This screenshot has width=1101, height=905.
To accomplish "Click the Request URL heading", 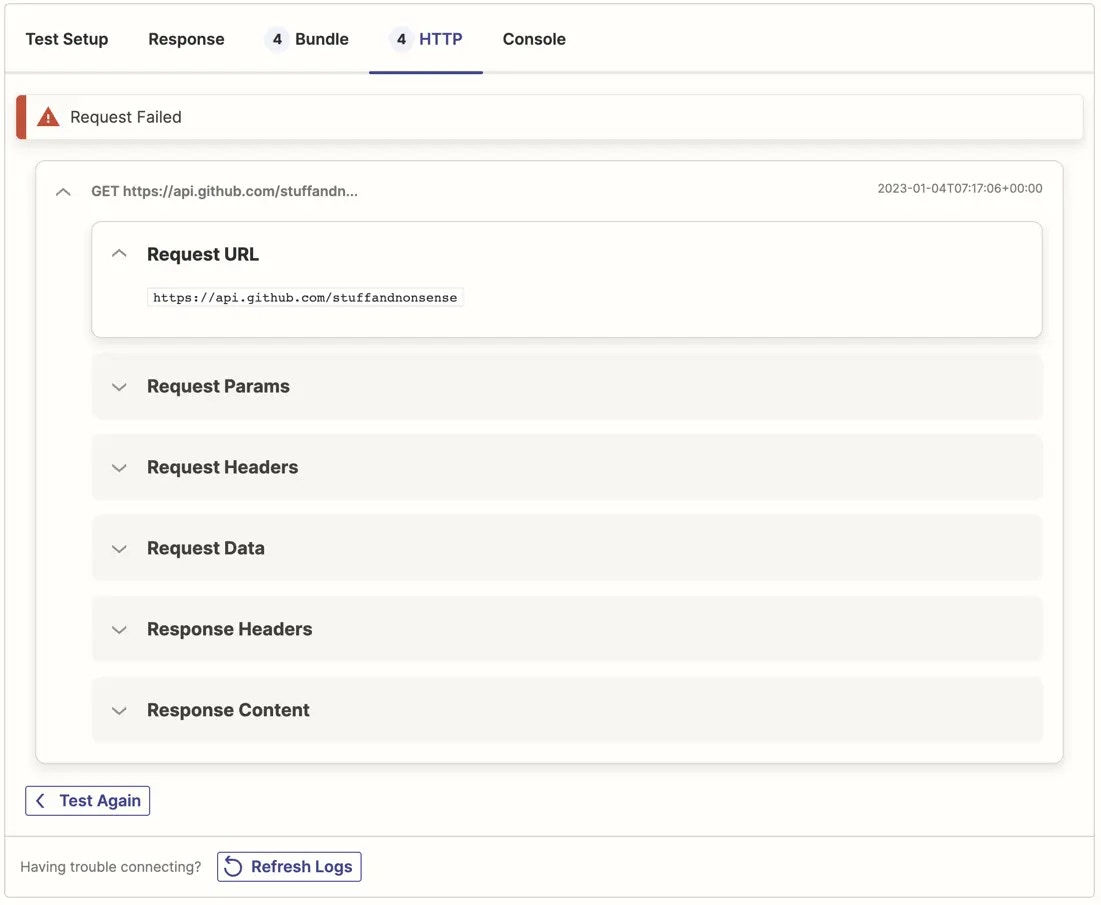I will 202,254.
